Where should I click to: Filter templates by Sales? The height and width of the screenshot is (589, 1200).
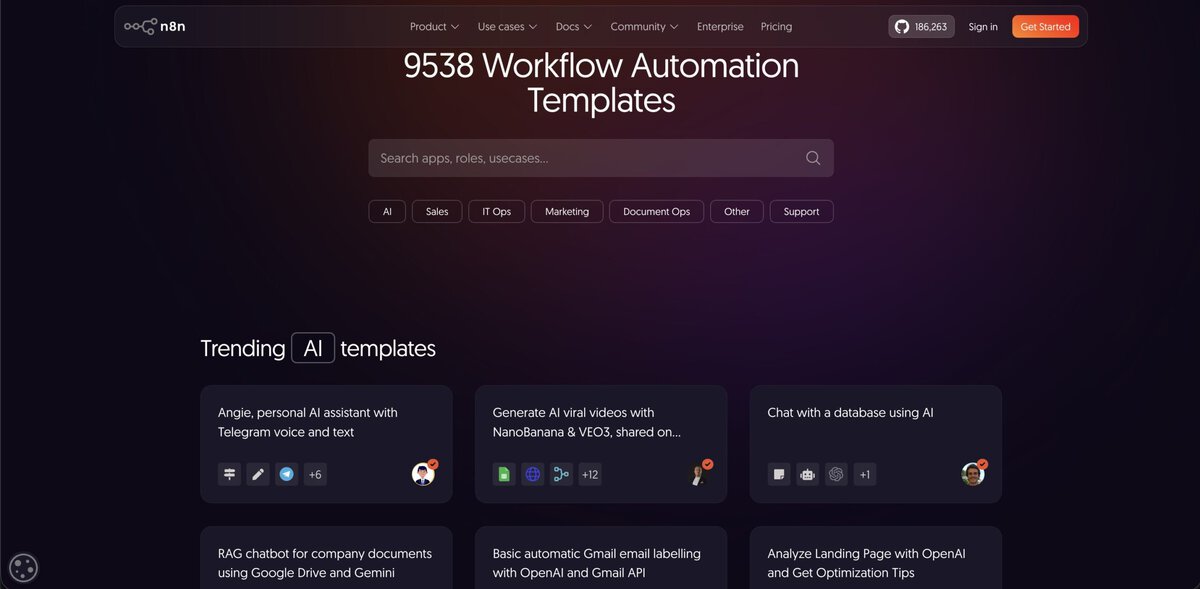(x=437, y=211)
